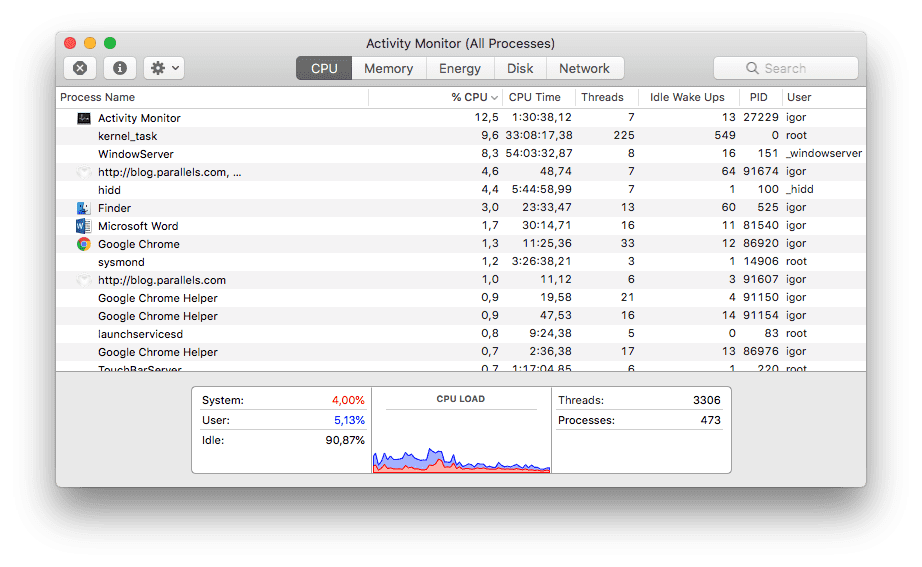Click the blog.parallels.com page process icon
922x567 pixels.
84,172
